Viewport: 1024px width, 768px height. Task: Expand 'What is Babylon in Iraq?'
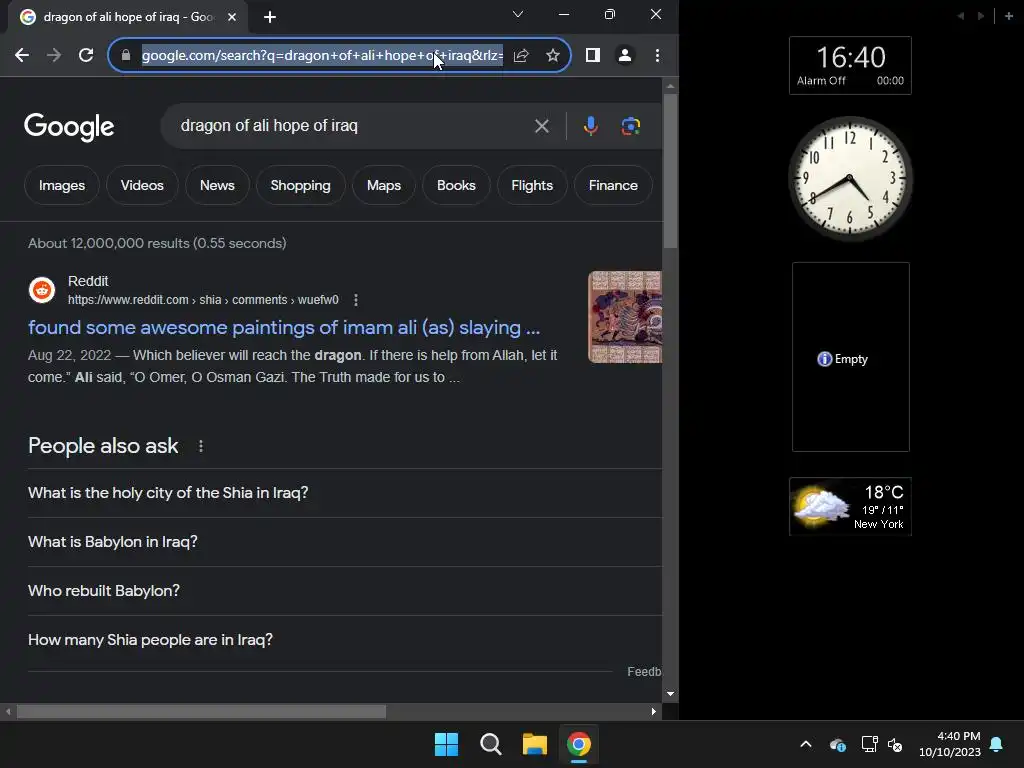pyautogui.click(x=344, y=542)
